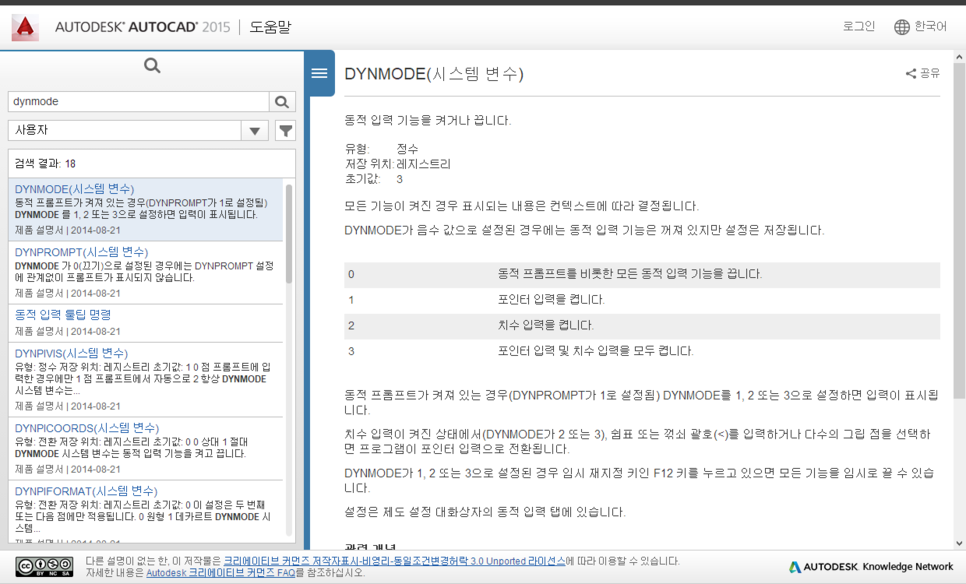Click the 공유 share icon
Viewport: 966px width, 584px height.
point(911,74)
